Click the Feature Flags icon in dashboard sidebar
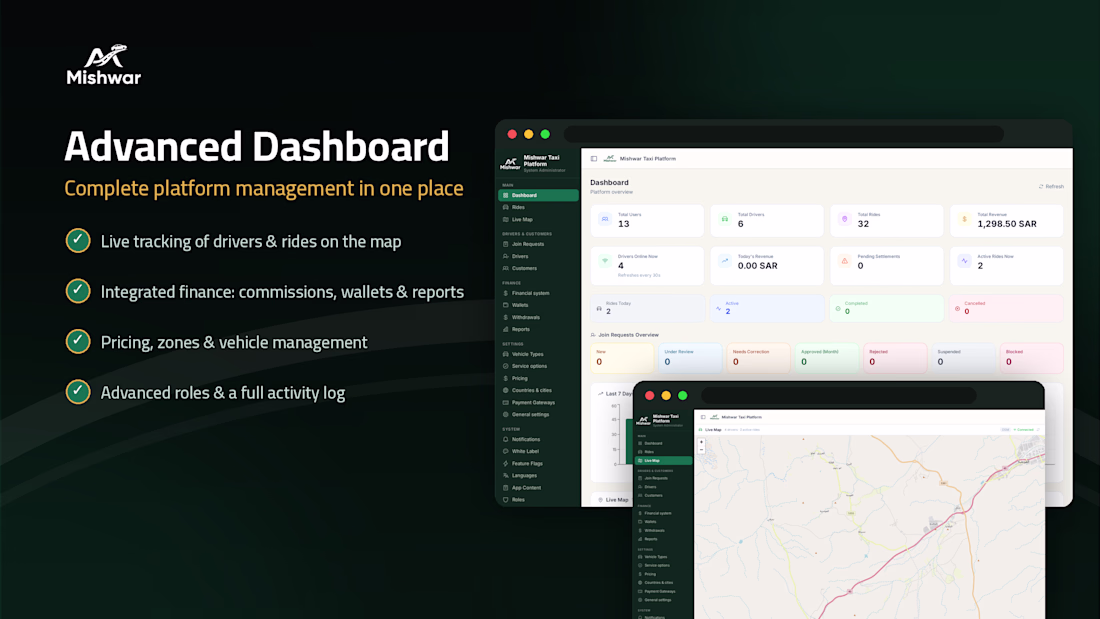The height and width of the screenshot is (619, 1100). coord(506,464)
